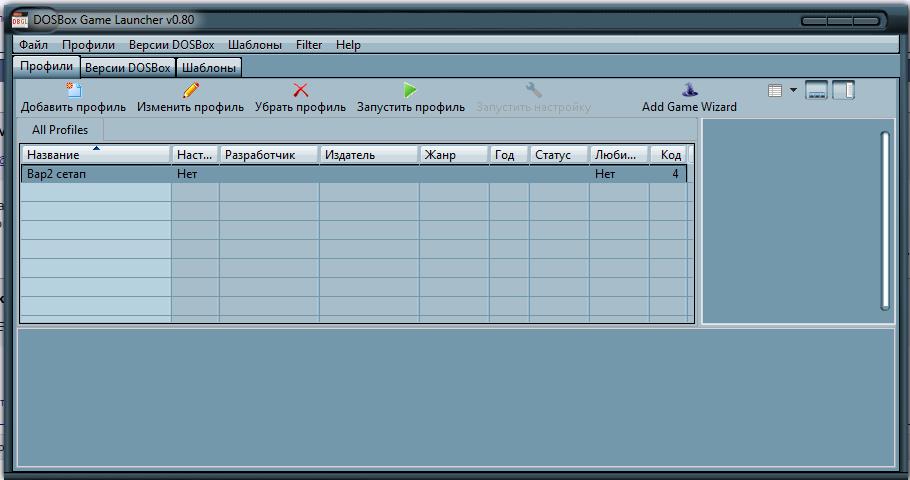Click the Нет value under Наст... column
This screenshot has width=910, height=480.
coord(187,174)
